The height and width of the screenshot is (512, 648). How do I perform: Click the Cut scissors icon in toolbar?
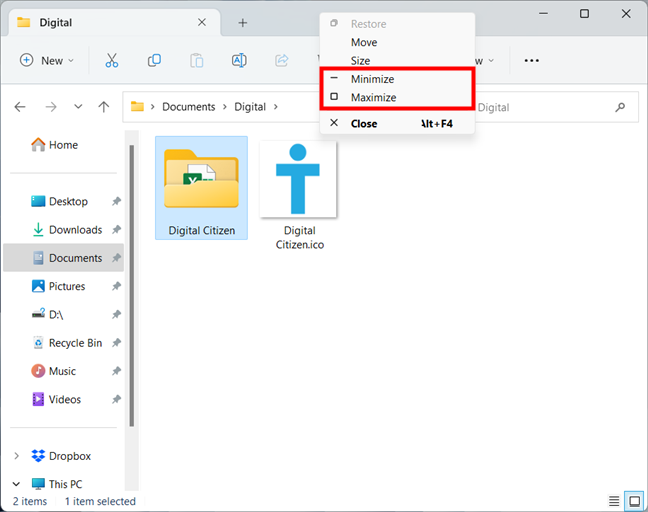(x=111, y=61)
